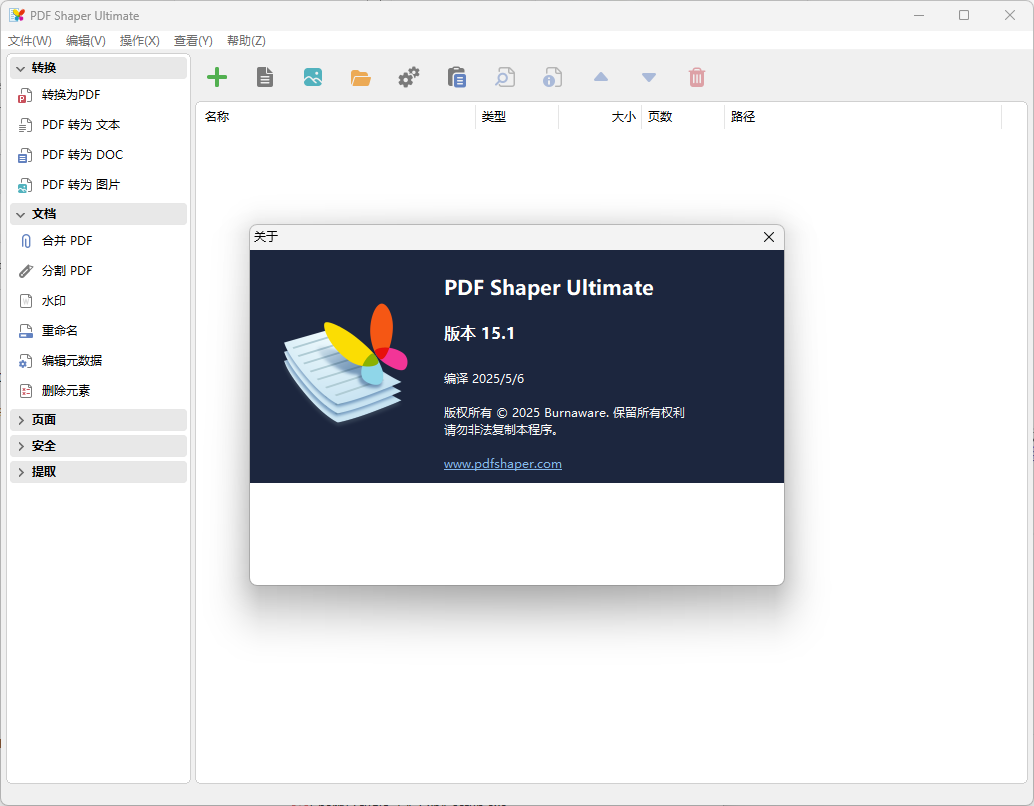Open the www.pdfshaper.com link
Image resolution: width=1034 pixels, height=806 pixels.
point(502,464)
